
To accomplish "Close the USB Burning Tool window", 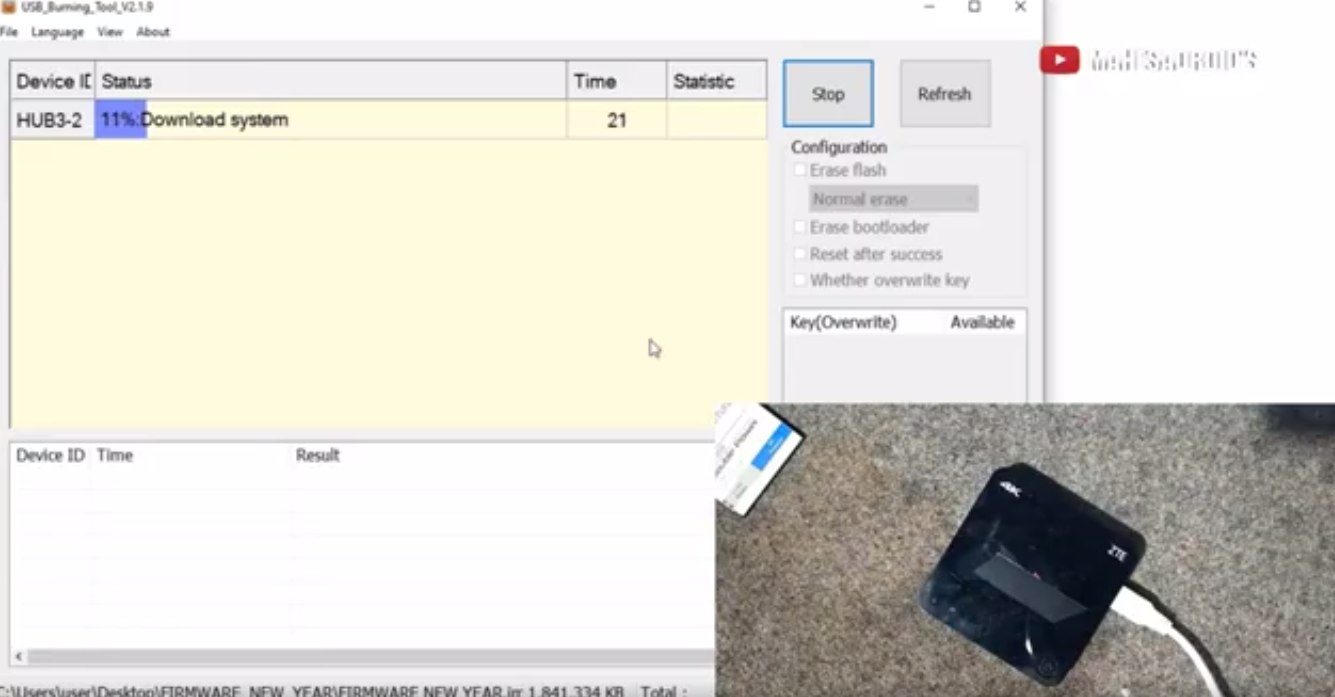I will (x=1020, y=7).
